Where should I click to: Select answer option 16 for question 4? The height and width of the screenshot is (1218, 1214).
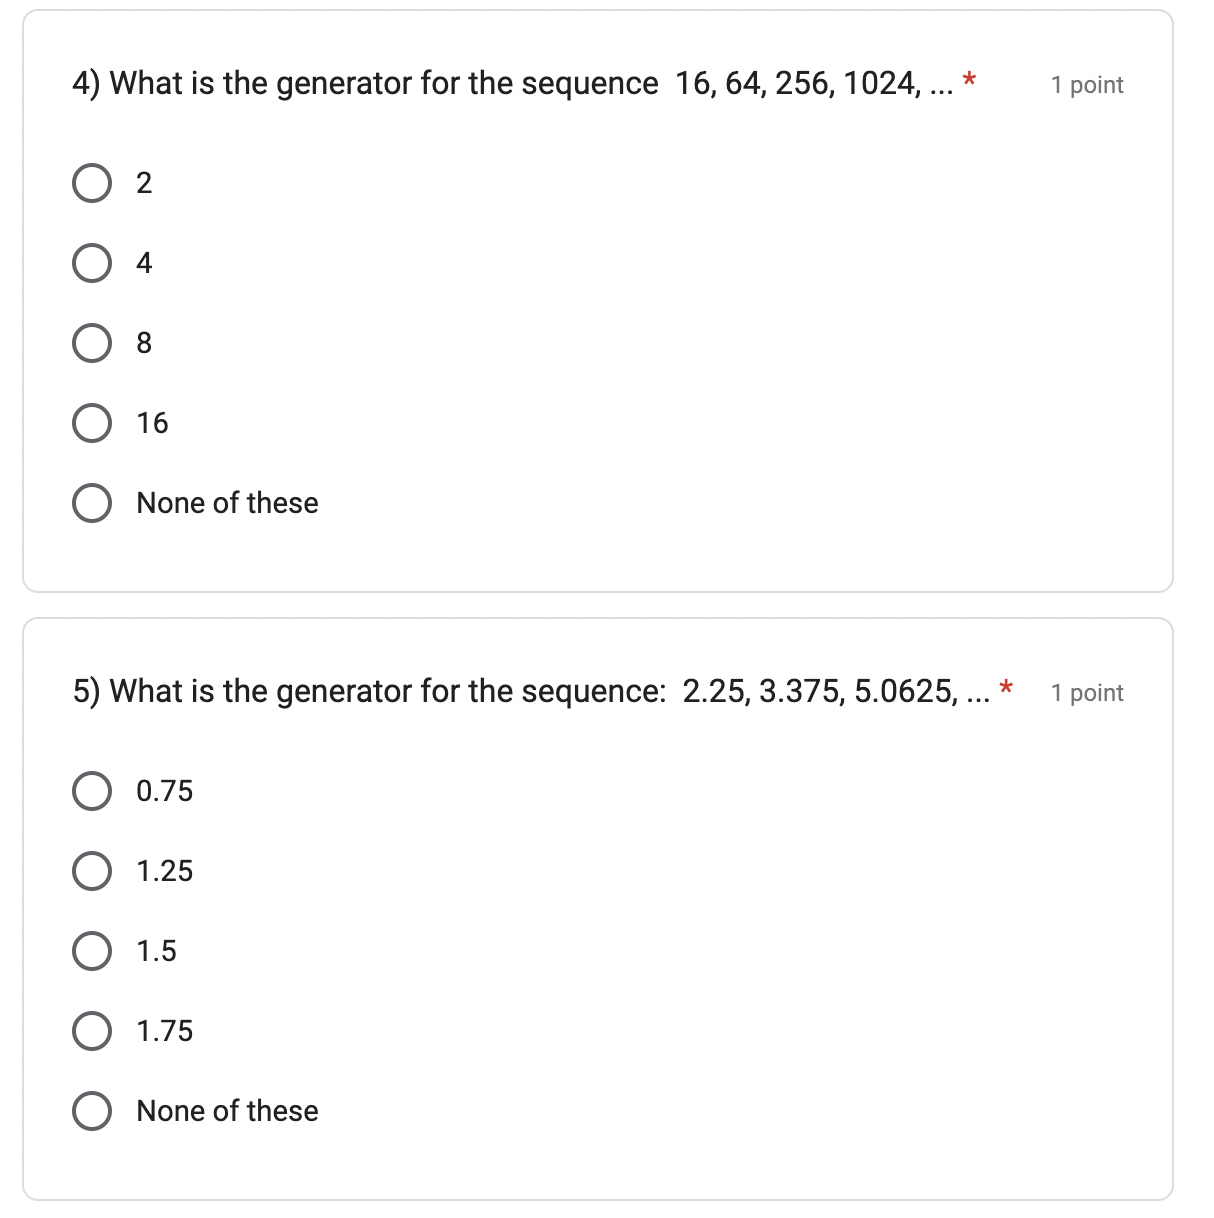(92, 422)
